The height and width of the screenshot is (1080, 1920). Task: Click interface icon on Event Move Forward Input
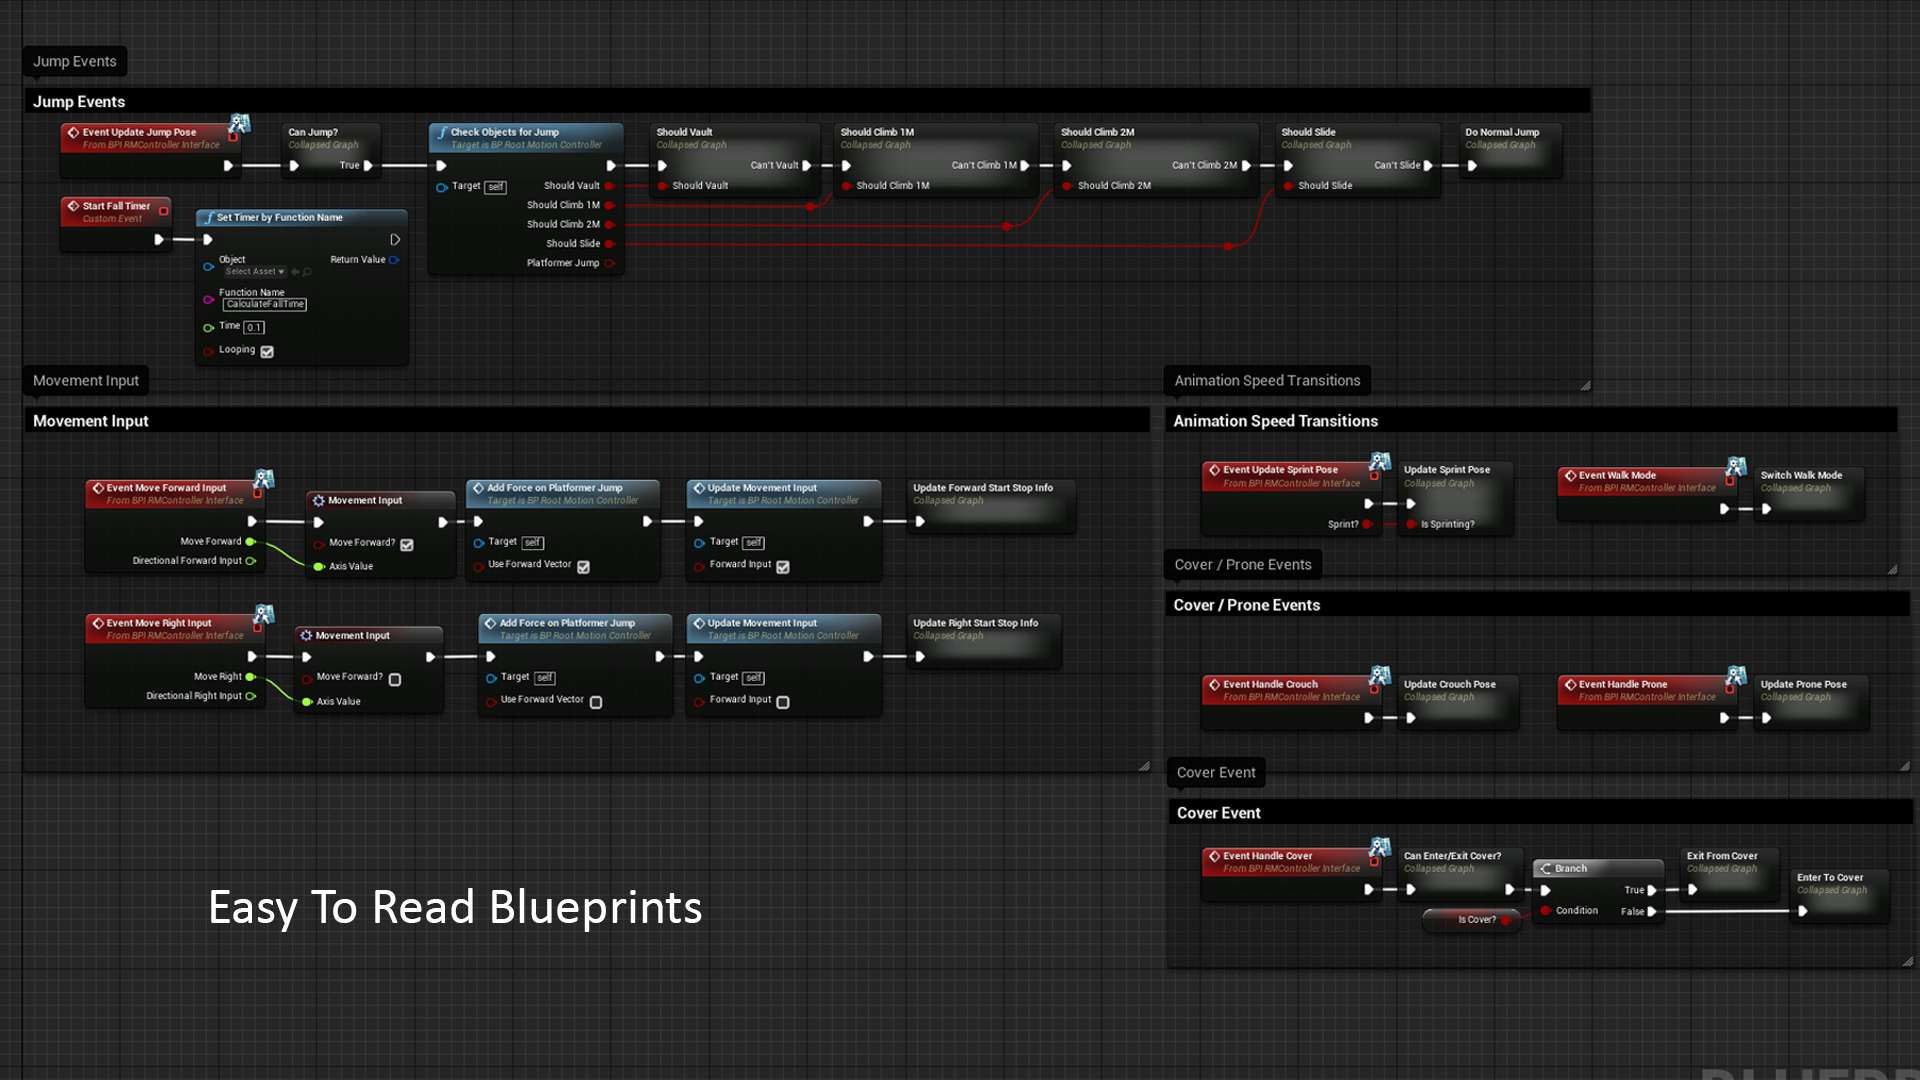pos(263,480)
